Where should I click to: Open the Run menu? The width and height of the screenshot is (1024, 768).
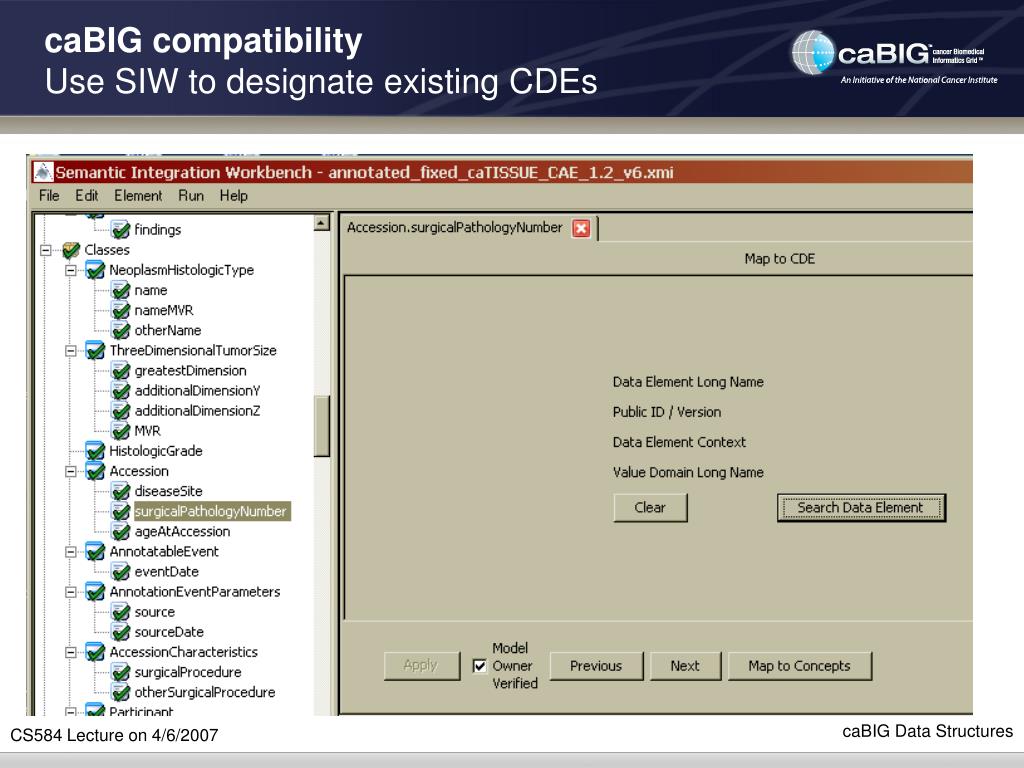pos(191,196)
